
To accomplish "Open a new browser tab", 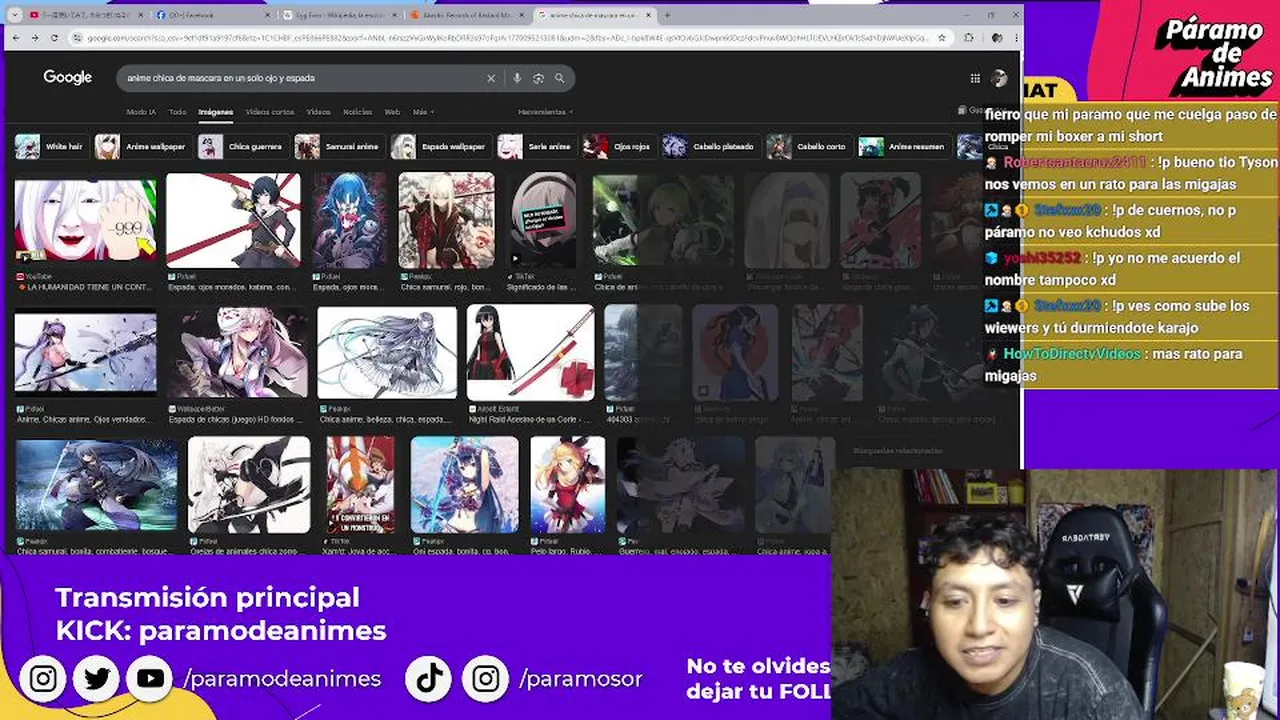I will [667, 15].
